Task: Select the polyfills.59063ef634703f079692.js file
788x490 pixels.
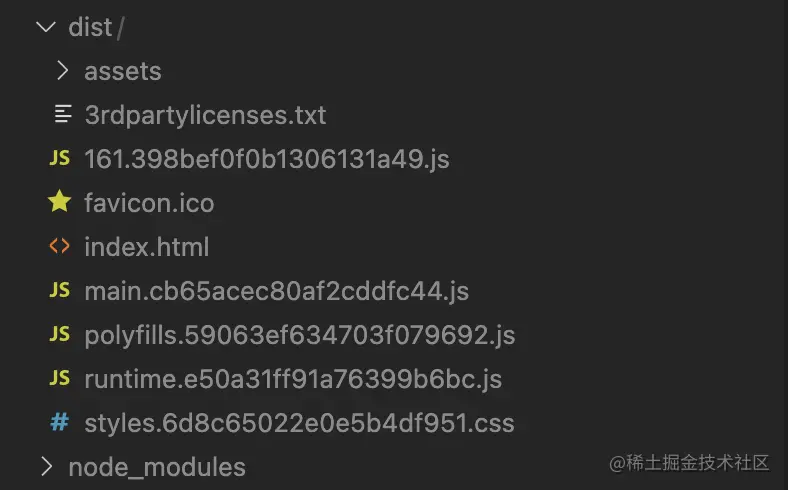Action: [300, 335]
